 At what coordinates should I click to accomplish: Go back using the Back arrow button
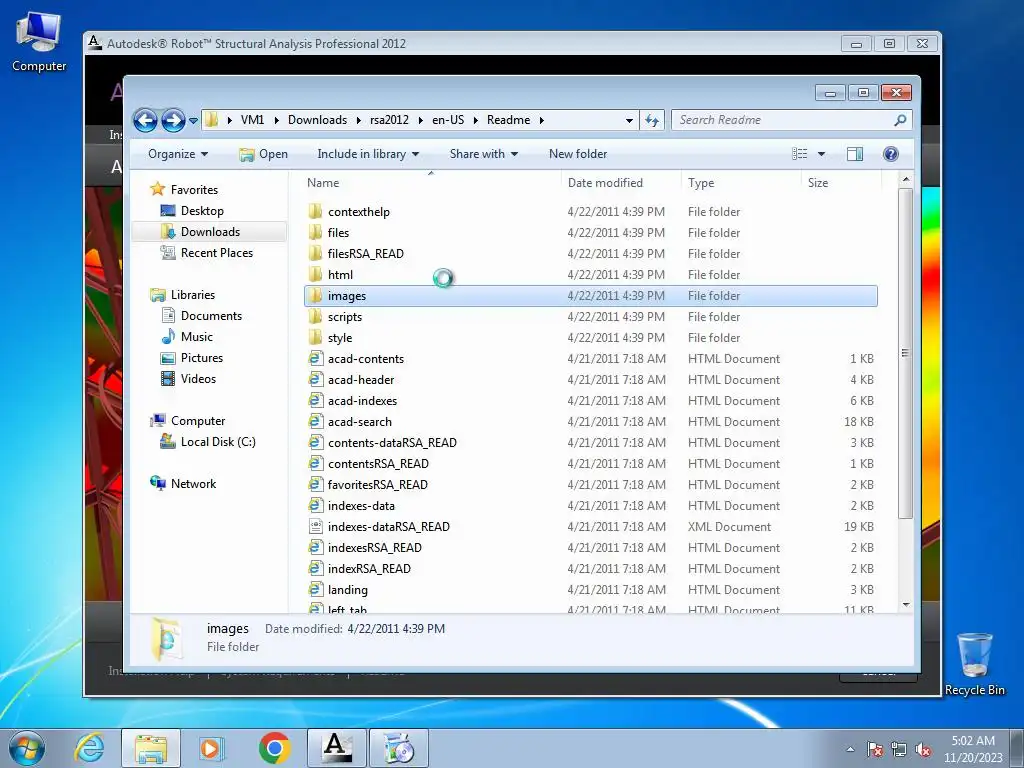[145, 120]
